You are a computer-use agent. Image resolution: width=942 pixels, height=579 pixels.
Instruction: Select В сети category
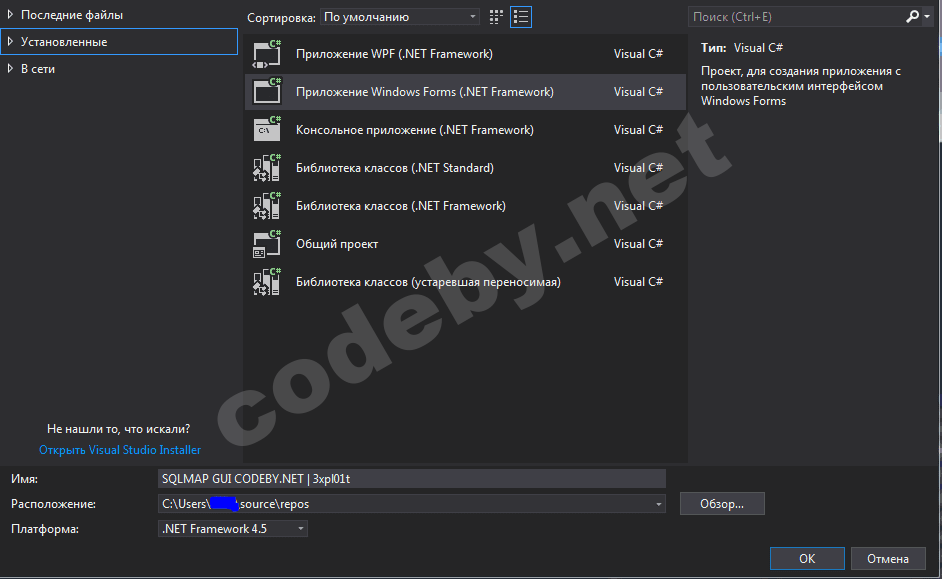click(38, 68)
